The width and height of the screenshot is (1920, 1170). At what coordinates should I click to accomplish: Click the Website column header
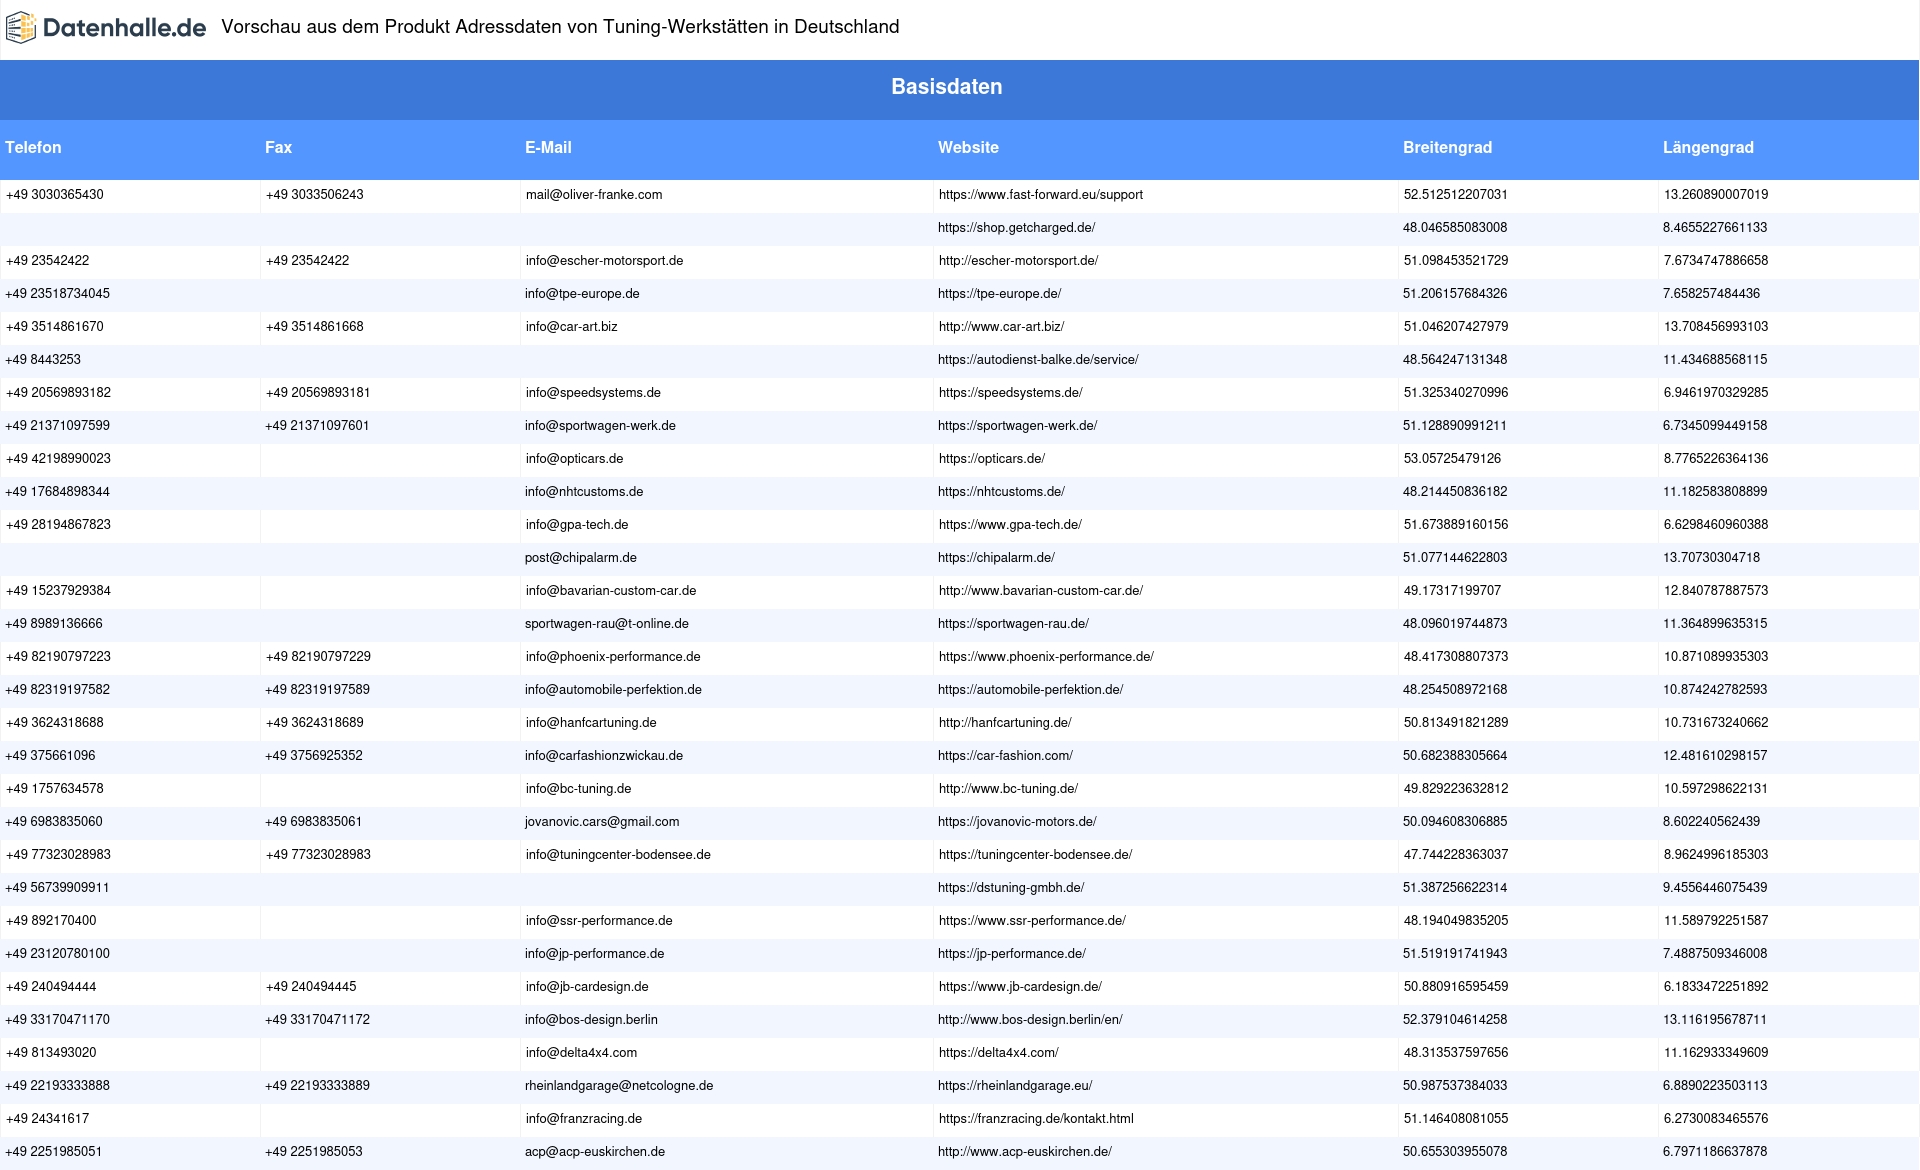pyautogui.click(x=968, y=148)
